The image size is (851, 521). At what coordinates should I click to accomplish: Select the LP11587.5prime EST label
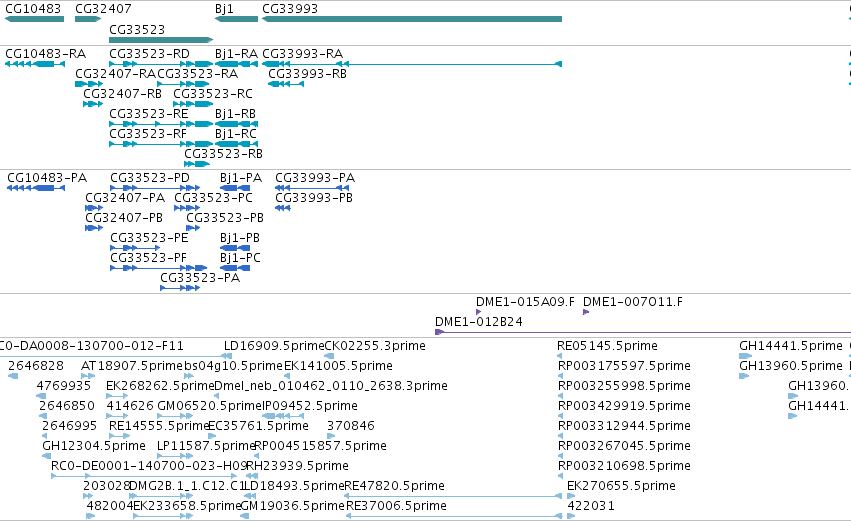[206, 447]
